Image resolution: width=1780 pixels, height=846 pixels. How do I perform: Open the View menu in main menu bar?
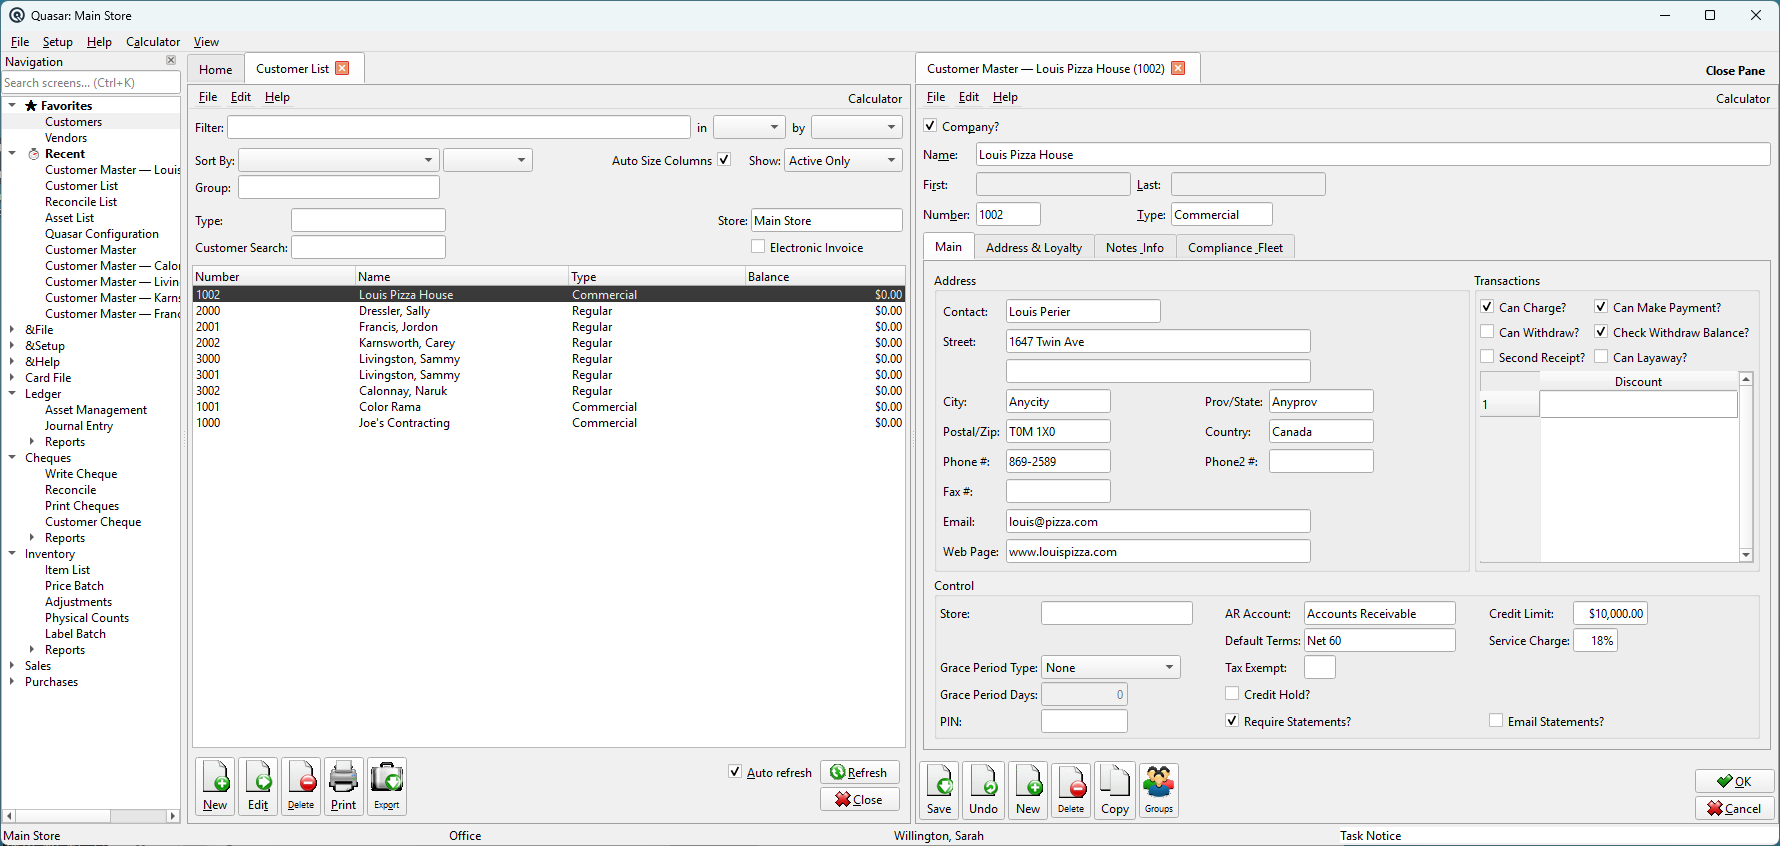[x=206, y=42]
